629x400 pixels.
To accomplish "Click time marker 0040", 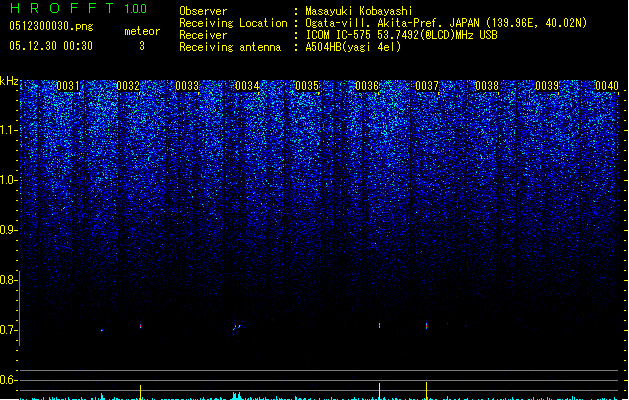I will click(607, 86).
